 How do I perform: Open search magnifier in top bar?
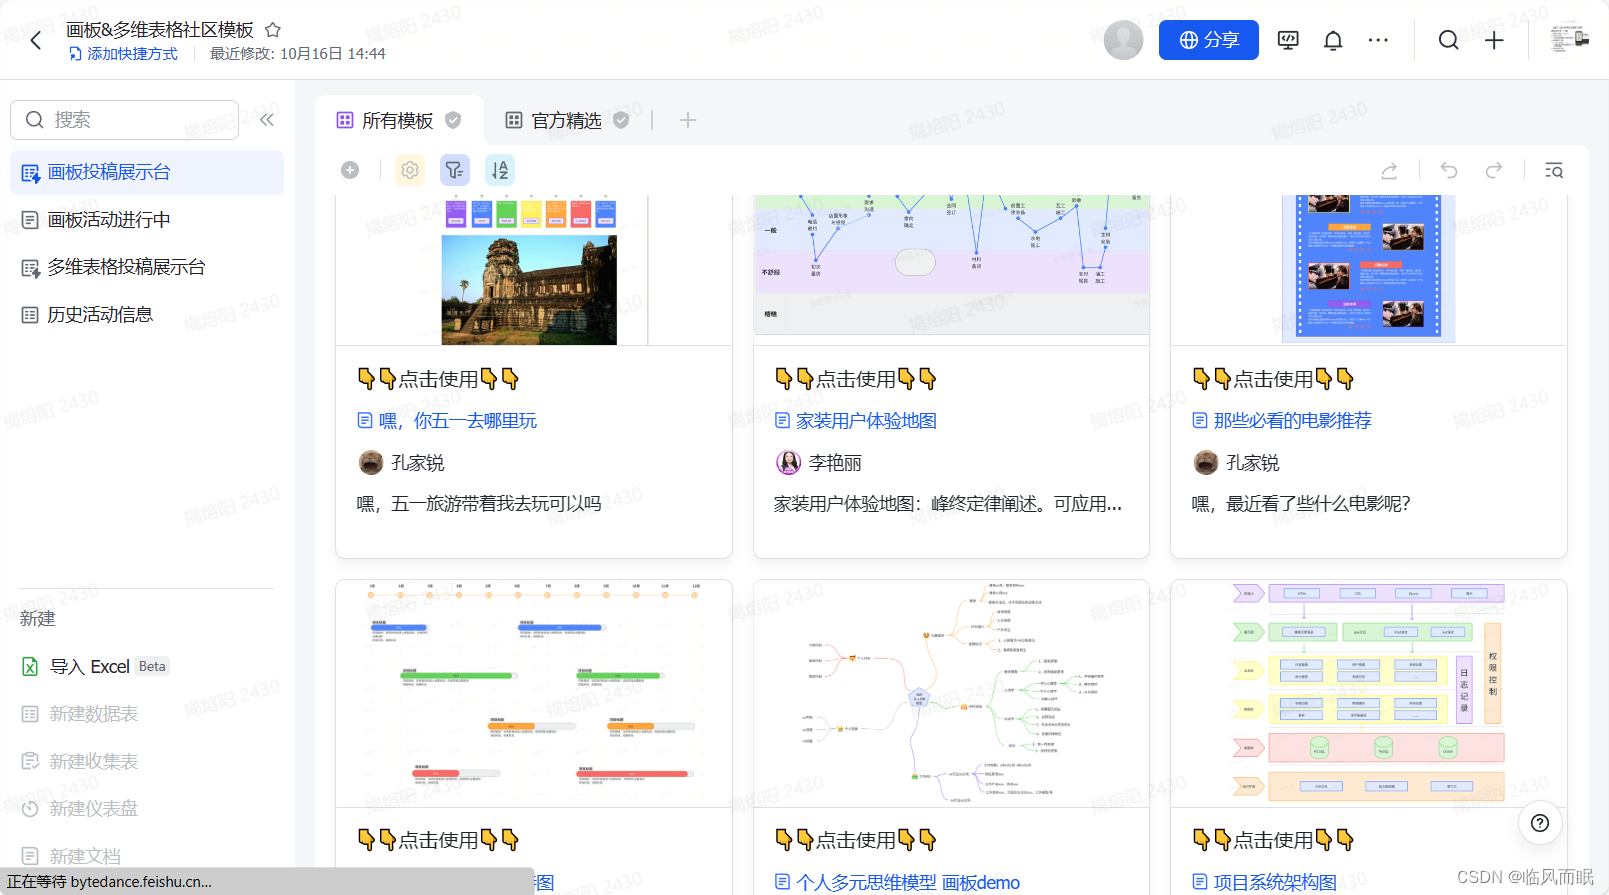(x=1448, y=40)
